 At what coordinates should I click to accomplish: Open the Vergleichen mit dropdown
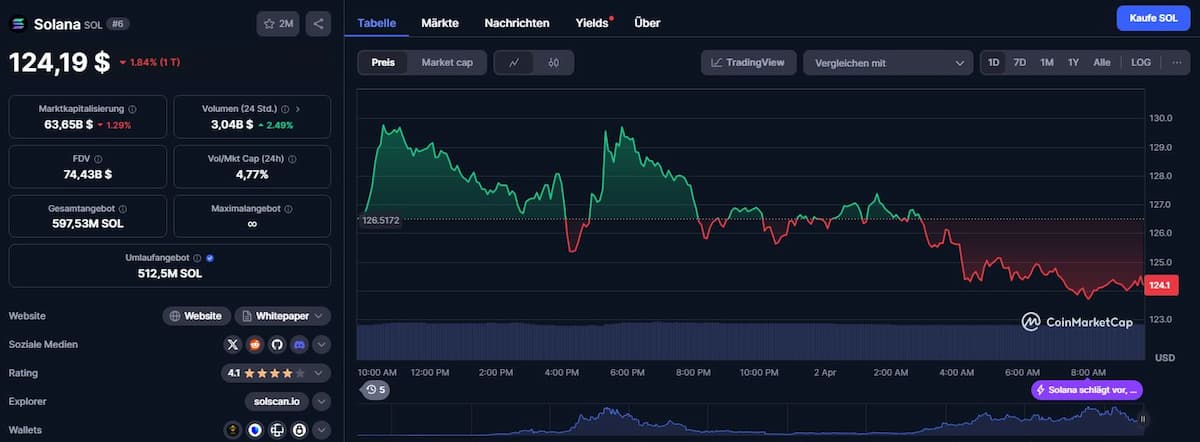(x=888, y=62)
